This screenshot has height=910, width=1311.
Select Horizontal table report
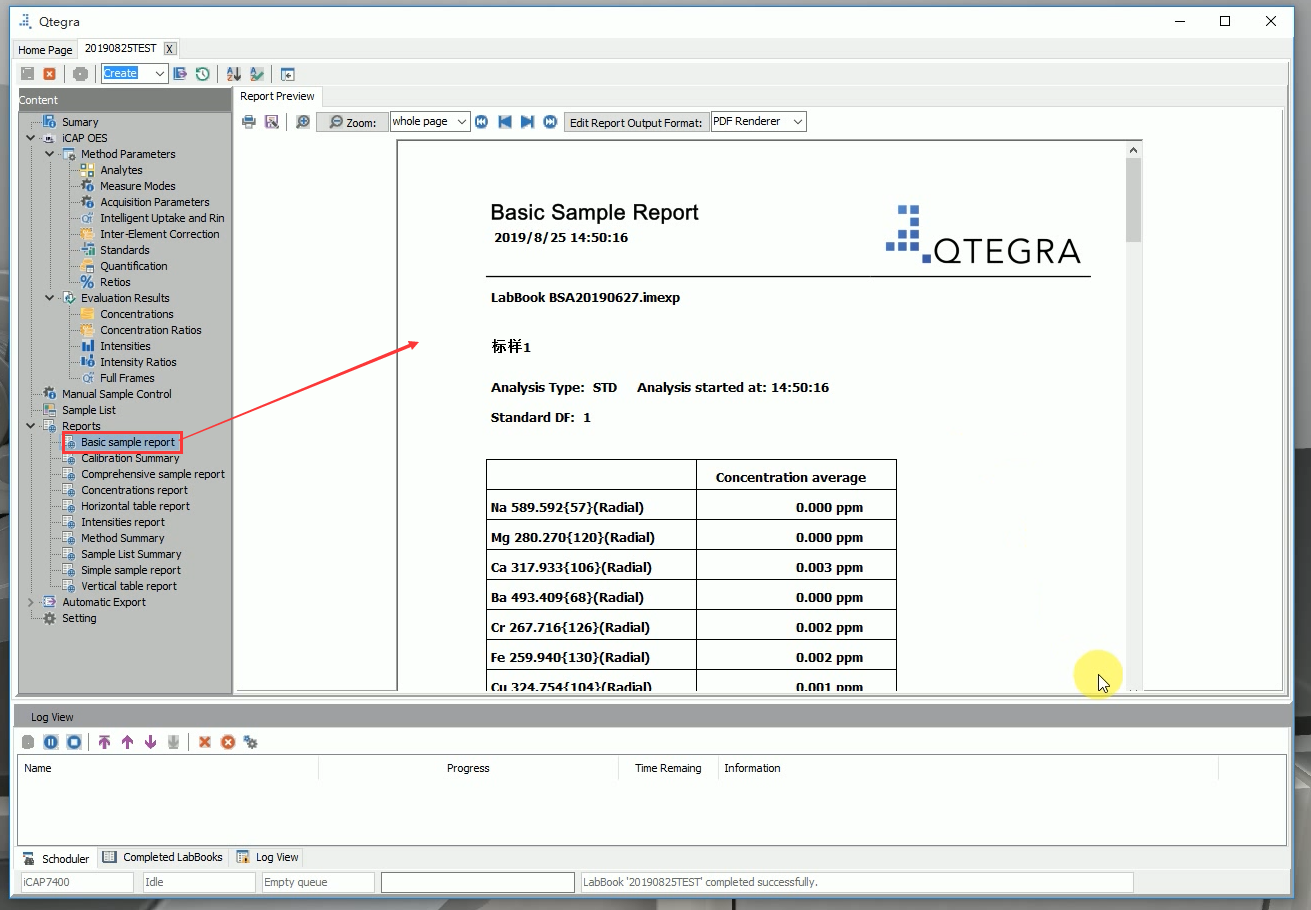(x=135, y=506)
